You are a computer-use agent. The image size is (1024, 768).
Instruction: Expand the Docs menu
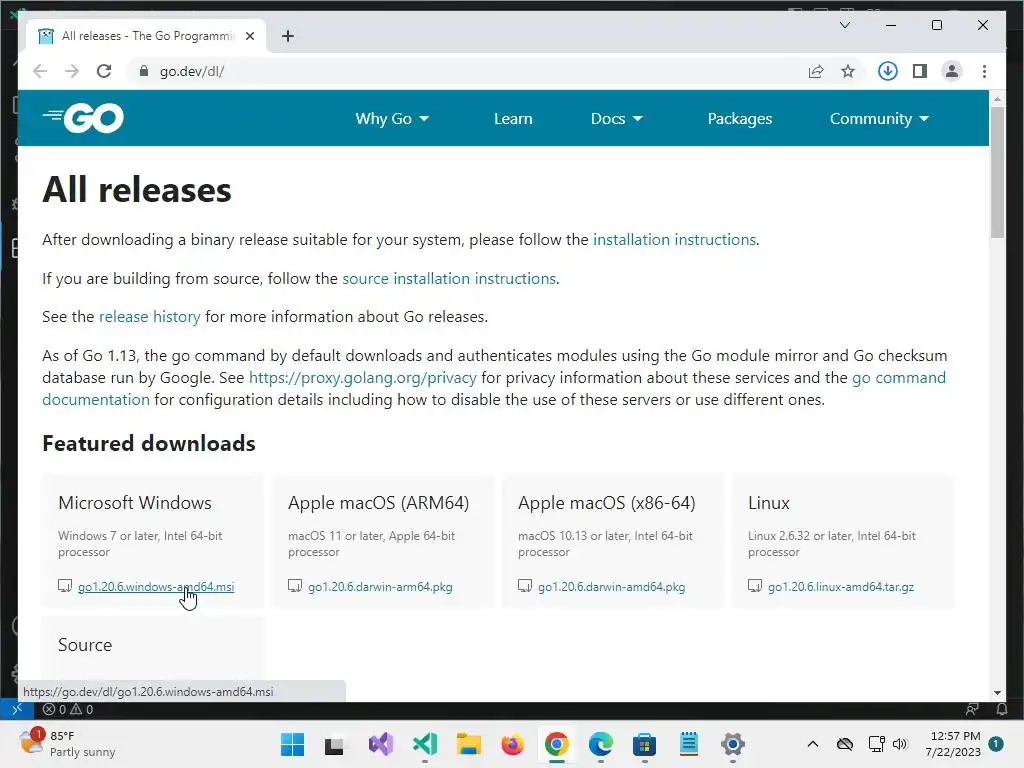coord(616,119)
